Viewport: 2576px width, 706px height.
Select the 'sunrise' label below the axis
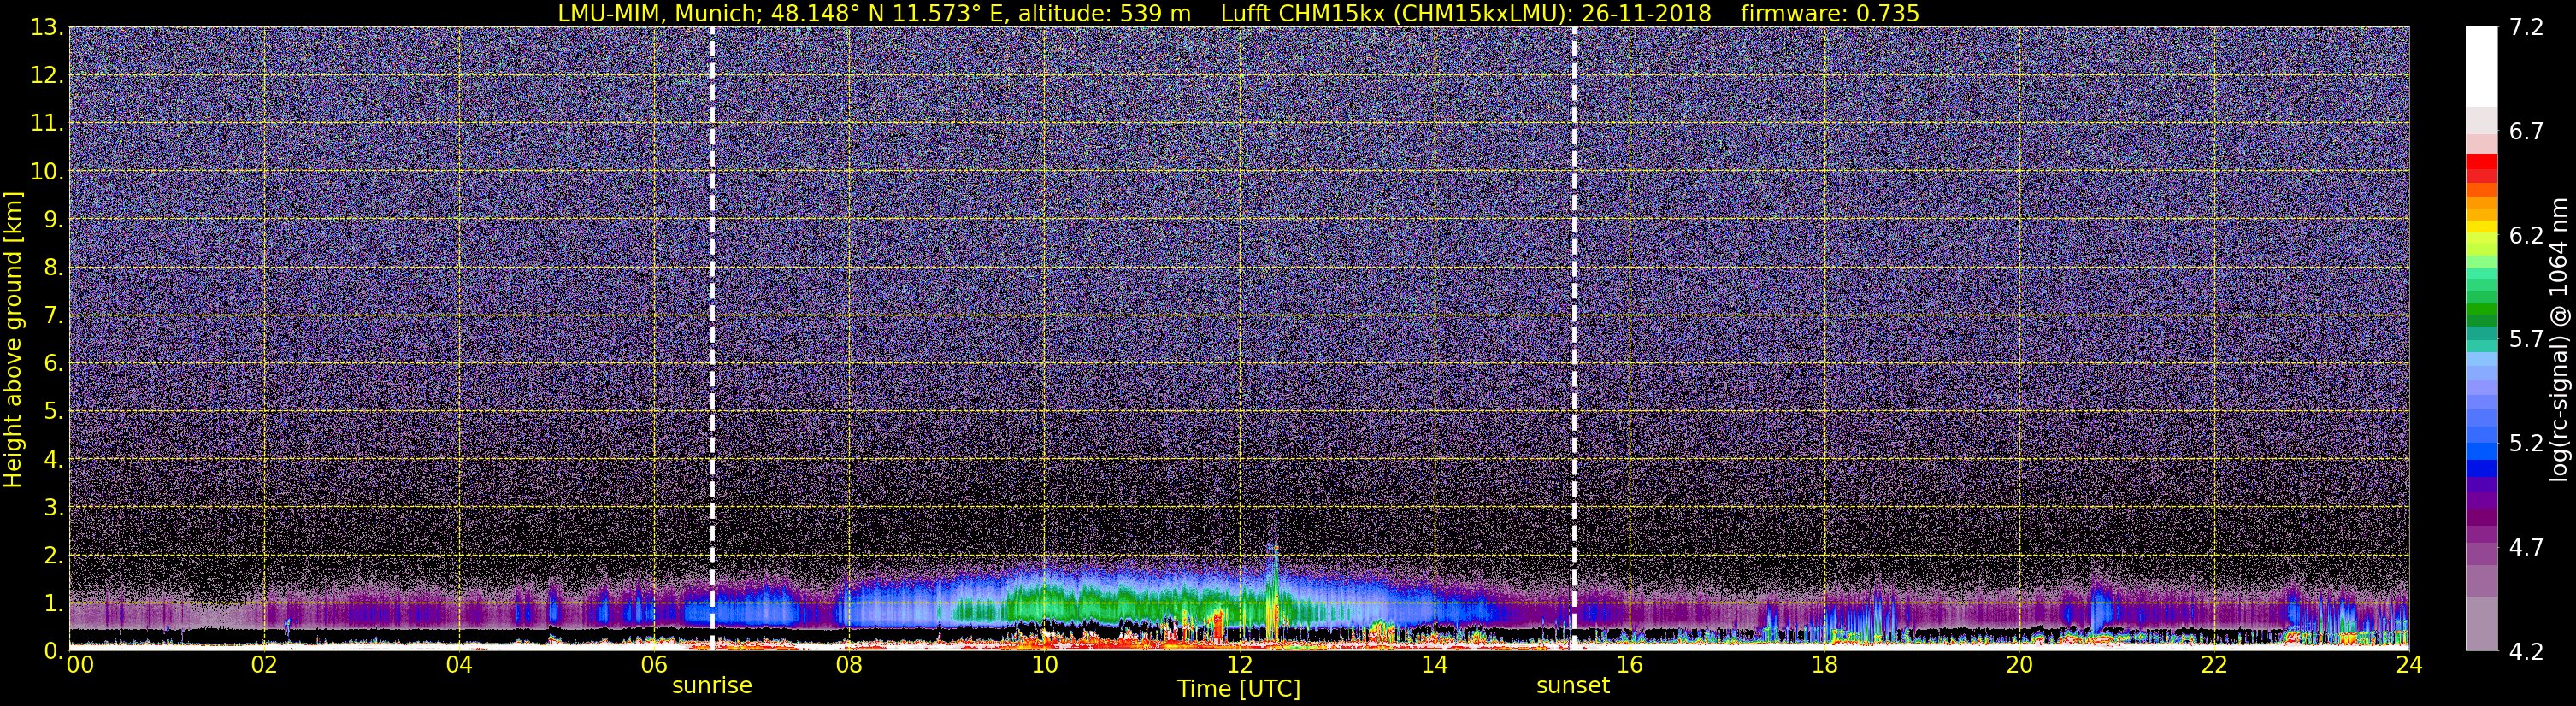pyautogui.click(x=712, y=685)
